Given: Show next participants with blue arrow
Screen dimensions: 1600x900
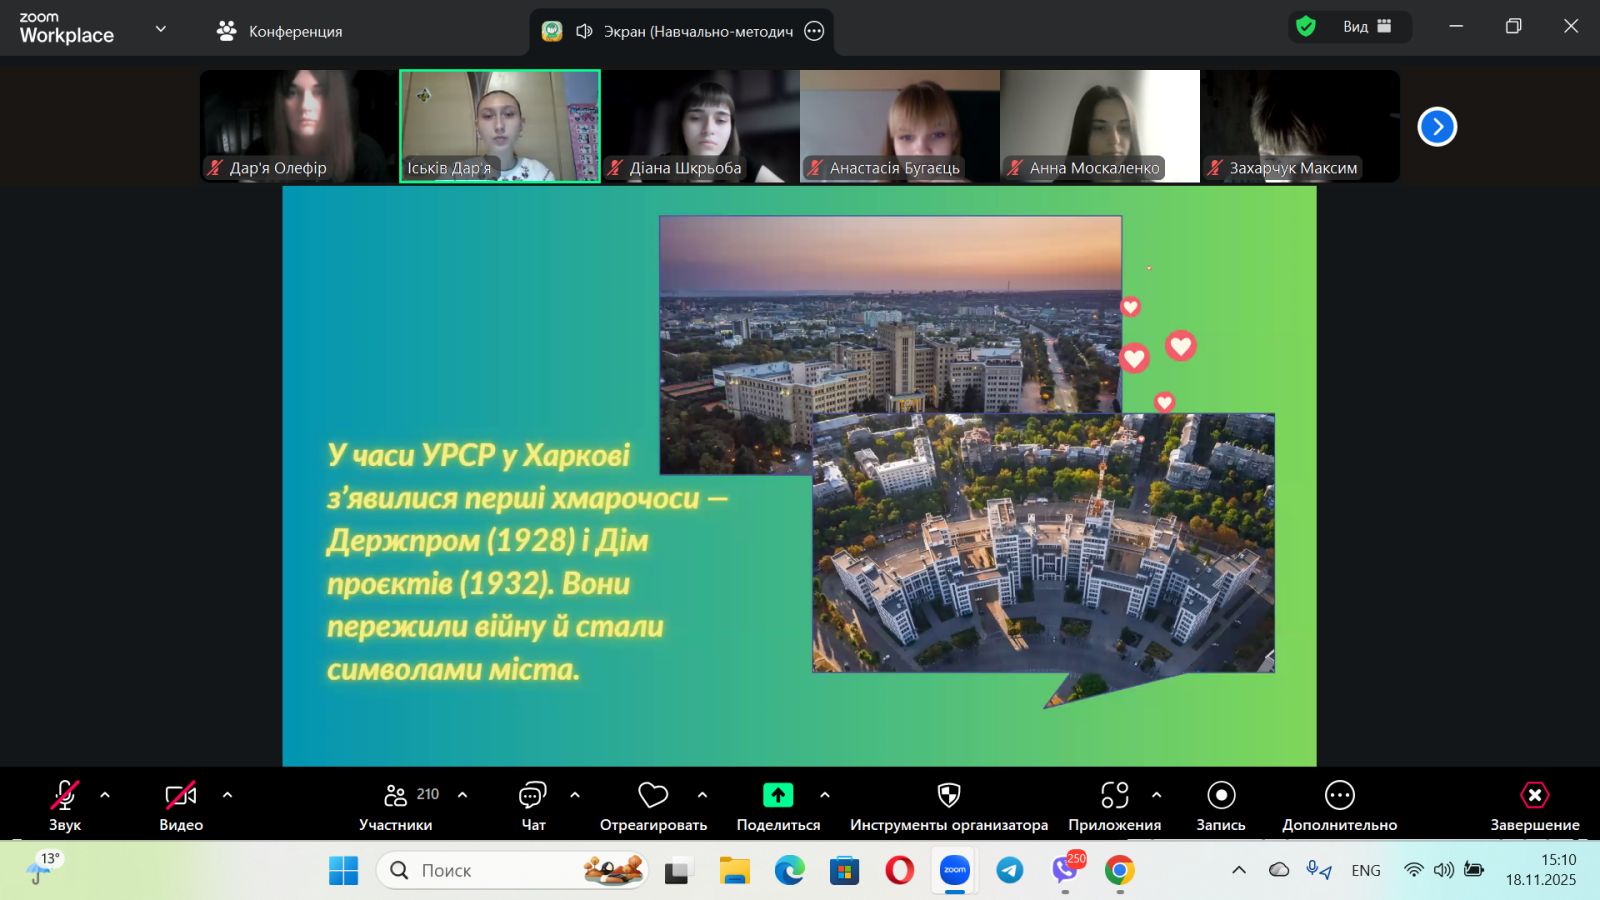Looking at the screenshot, I should coord(1437,127).
